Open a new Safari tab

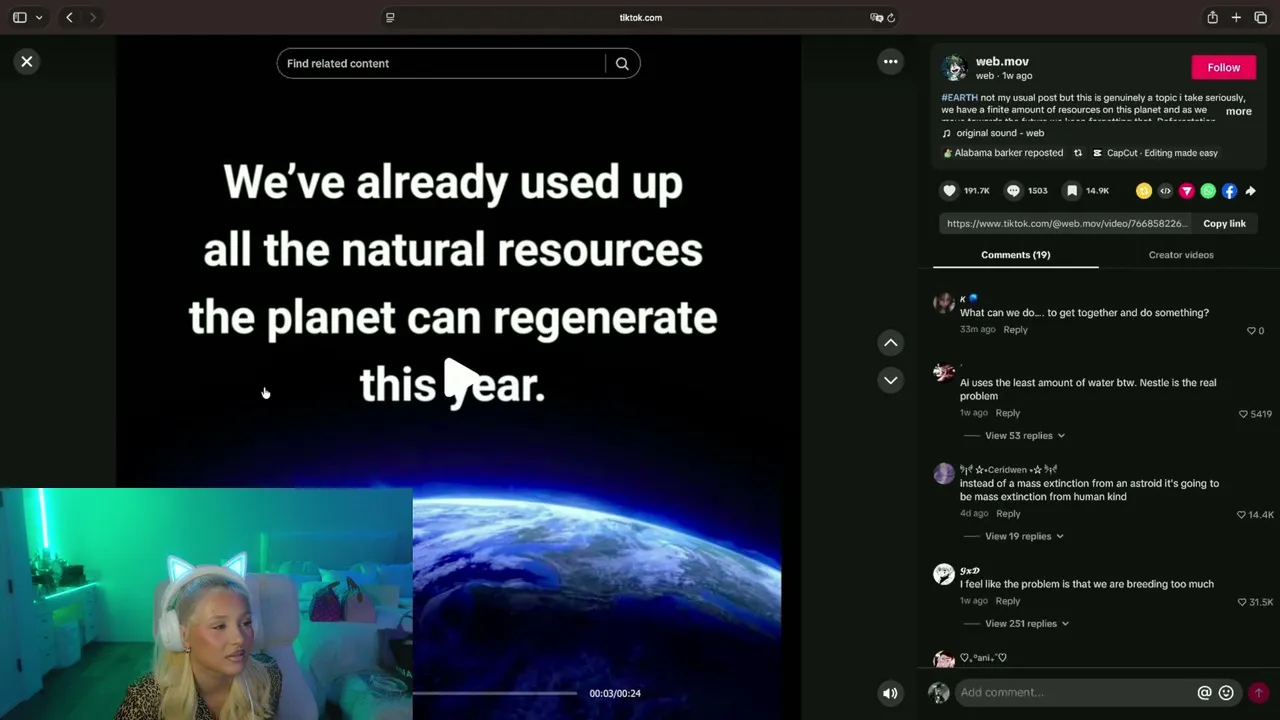pos(1236,18)
